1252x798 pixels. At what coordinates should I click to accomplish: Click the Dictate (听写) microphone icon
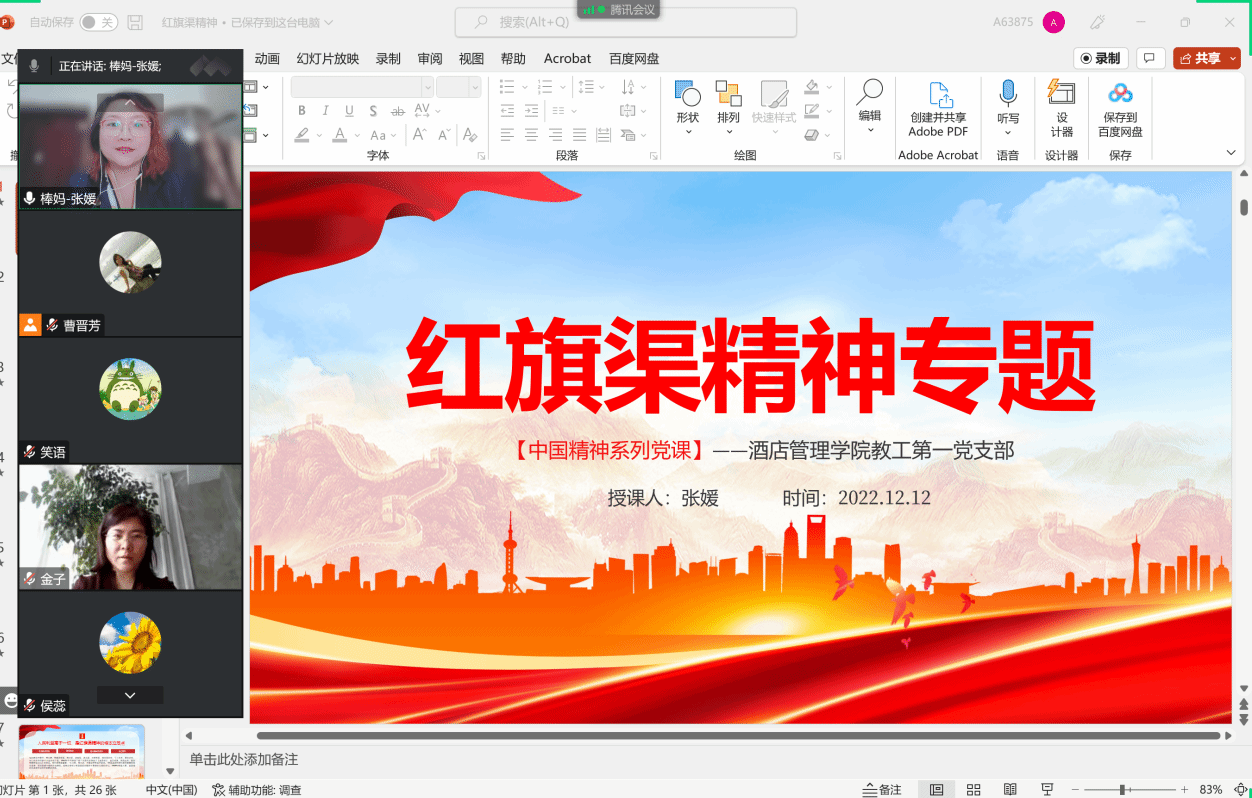pyautogui.click(x=1008, y=95)
